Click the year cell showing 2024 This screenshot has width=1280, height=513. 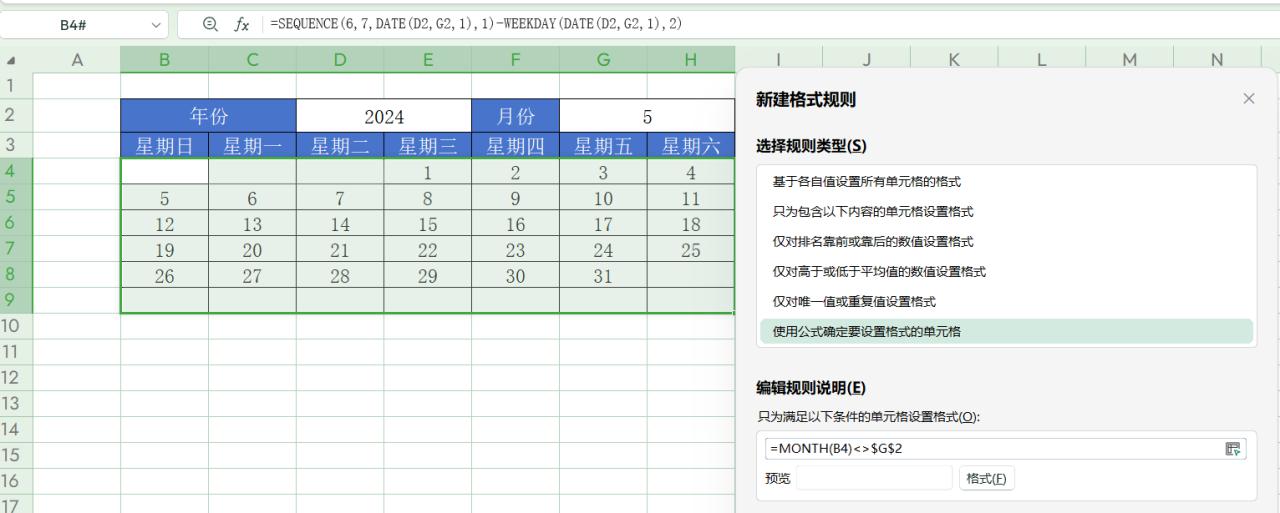coord(384,117)
